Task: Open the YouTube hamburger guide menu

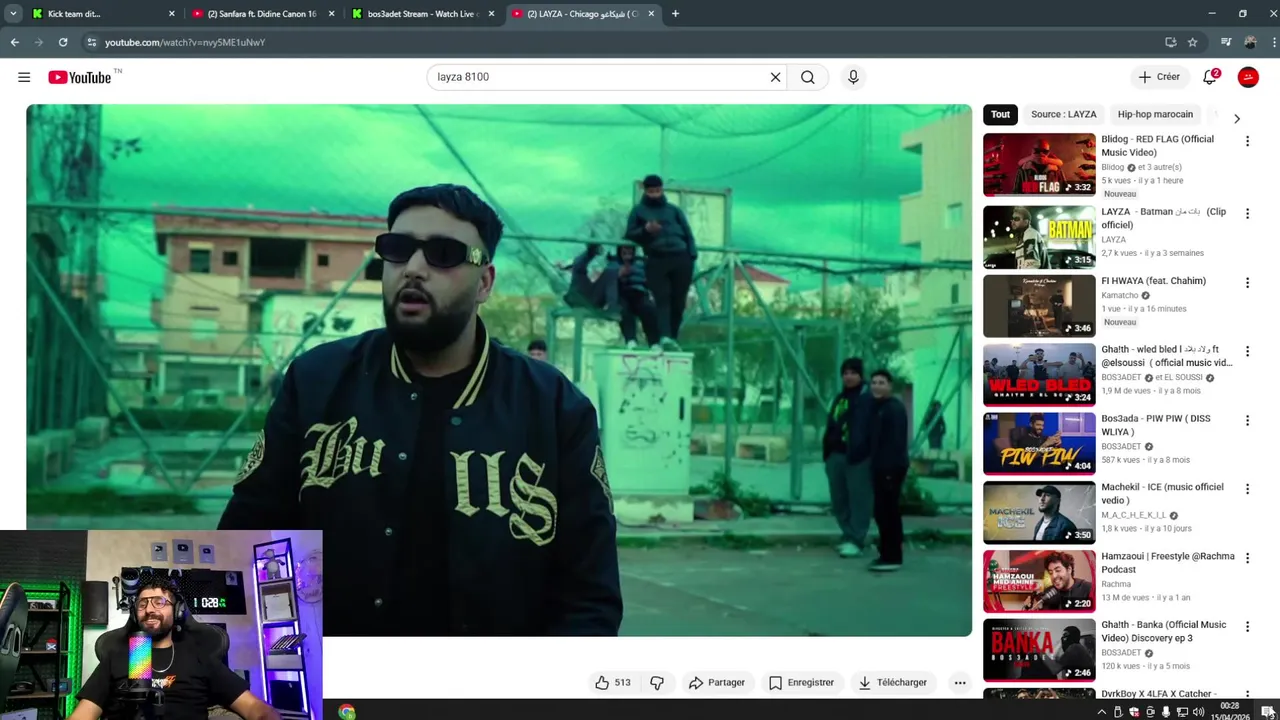Action: point(24,77)
